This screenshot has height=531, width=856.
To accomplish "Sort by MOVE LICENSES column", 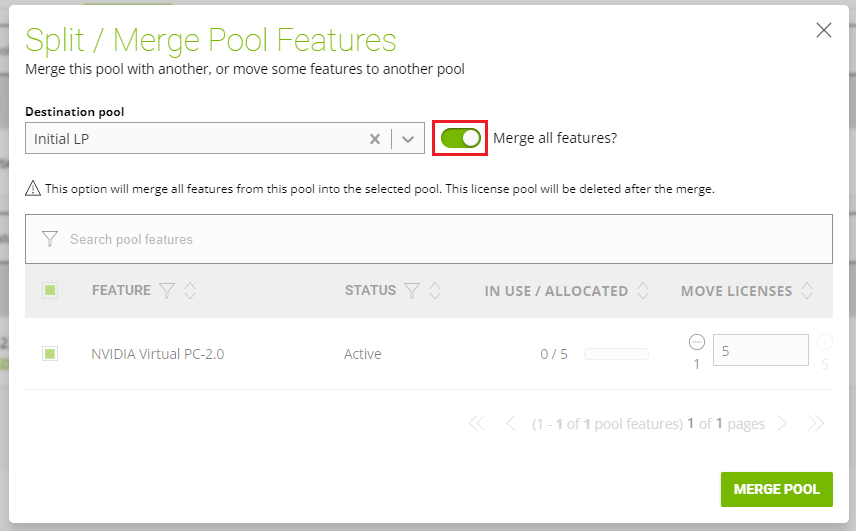I will pos(808,291).
